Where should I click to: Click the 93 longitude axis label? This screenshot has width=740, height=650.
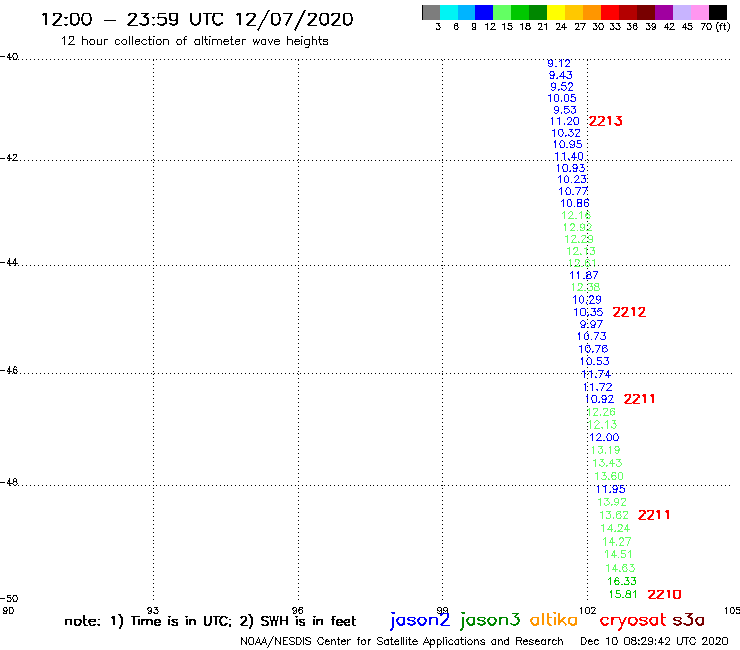[x=153, y=610]
